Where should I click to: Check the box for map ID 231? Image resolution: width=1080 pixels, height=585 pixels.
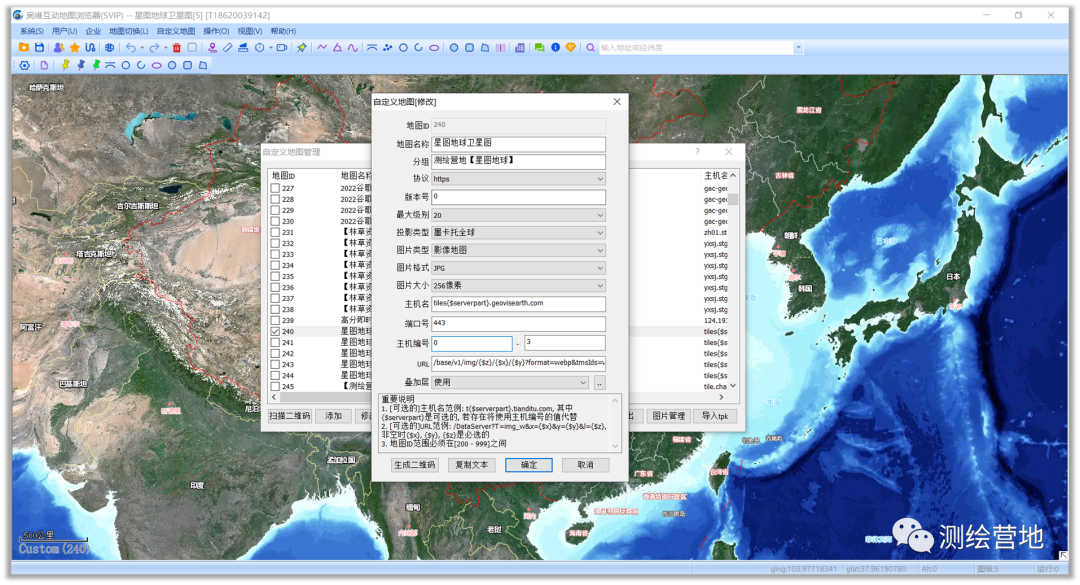coord(276,232)
